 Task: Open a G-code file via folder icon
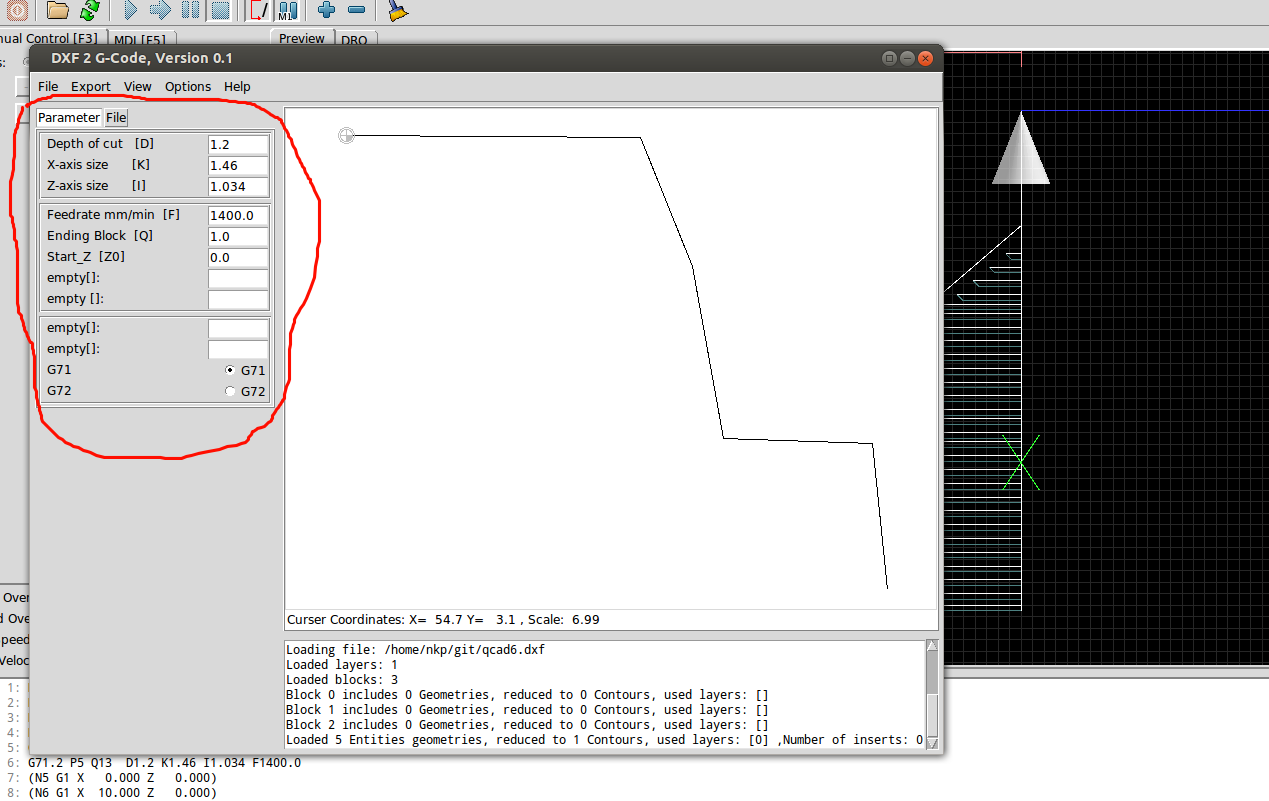point(58,11)
